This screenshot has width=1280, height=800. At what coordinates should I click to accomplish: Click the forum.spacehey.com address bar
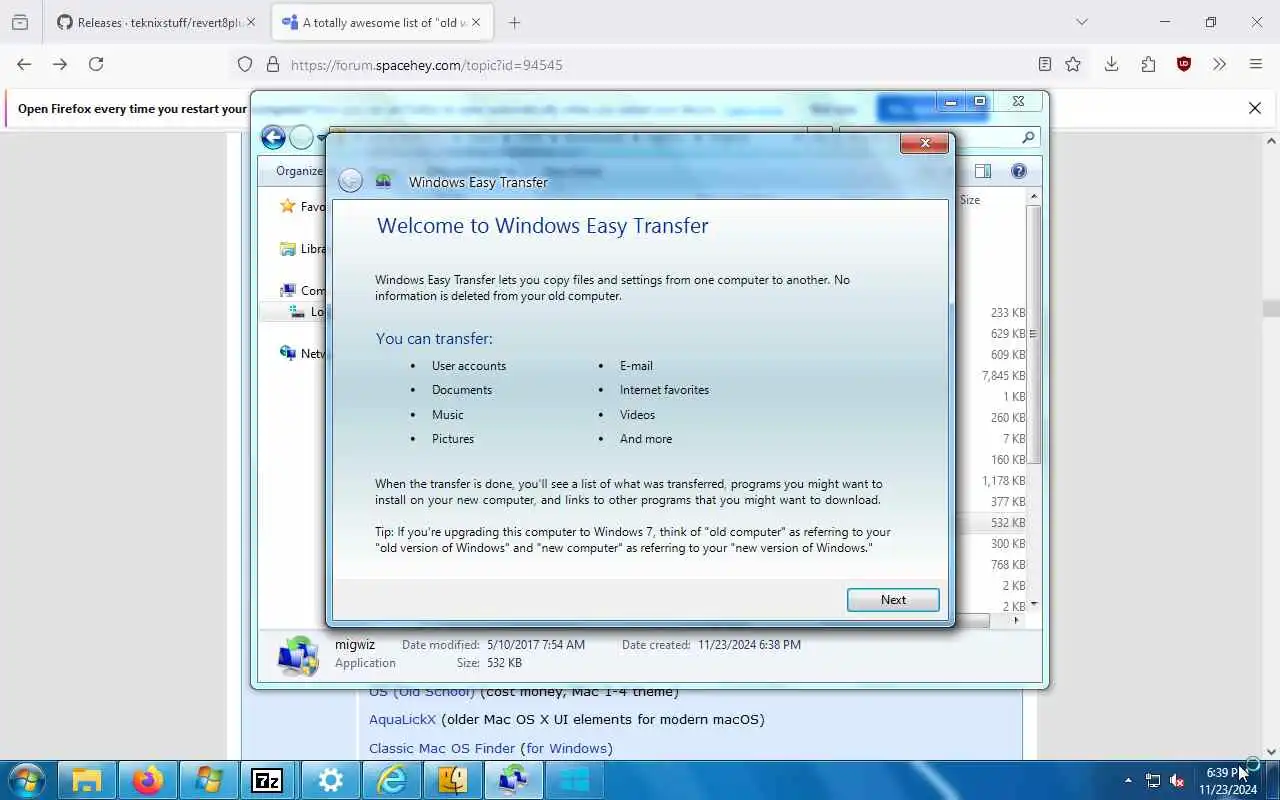point(640,64)
